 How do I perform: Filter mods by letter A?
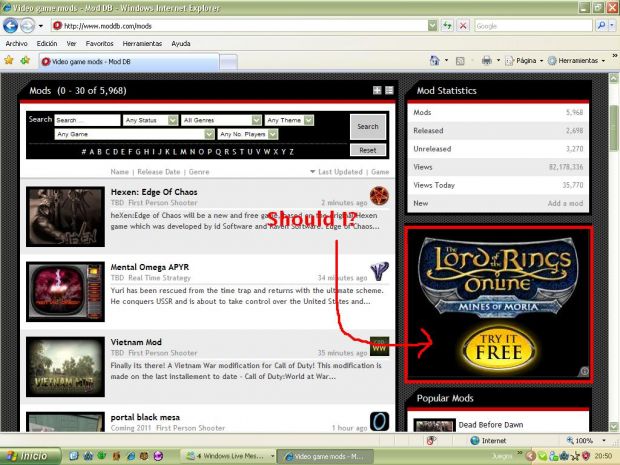click(x=92, y=152)
